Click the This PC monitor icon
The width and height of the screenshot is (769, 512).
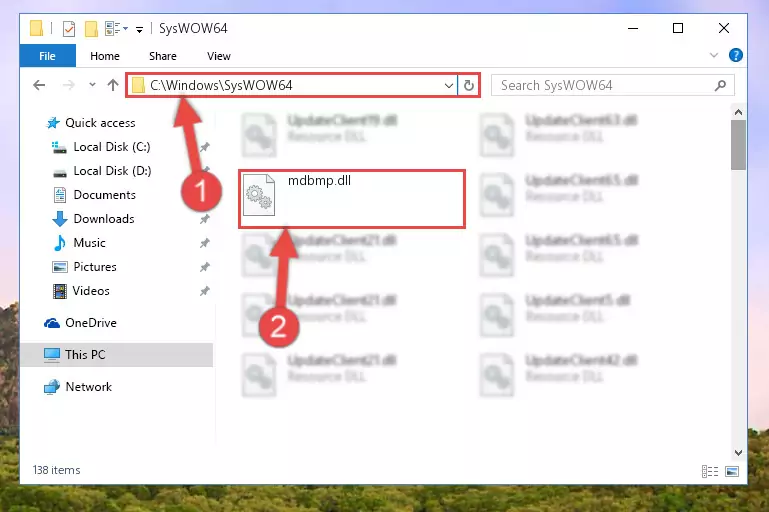[x=51, y=355]
